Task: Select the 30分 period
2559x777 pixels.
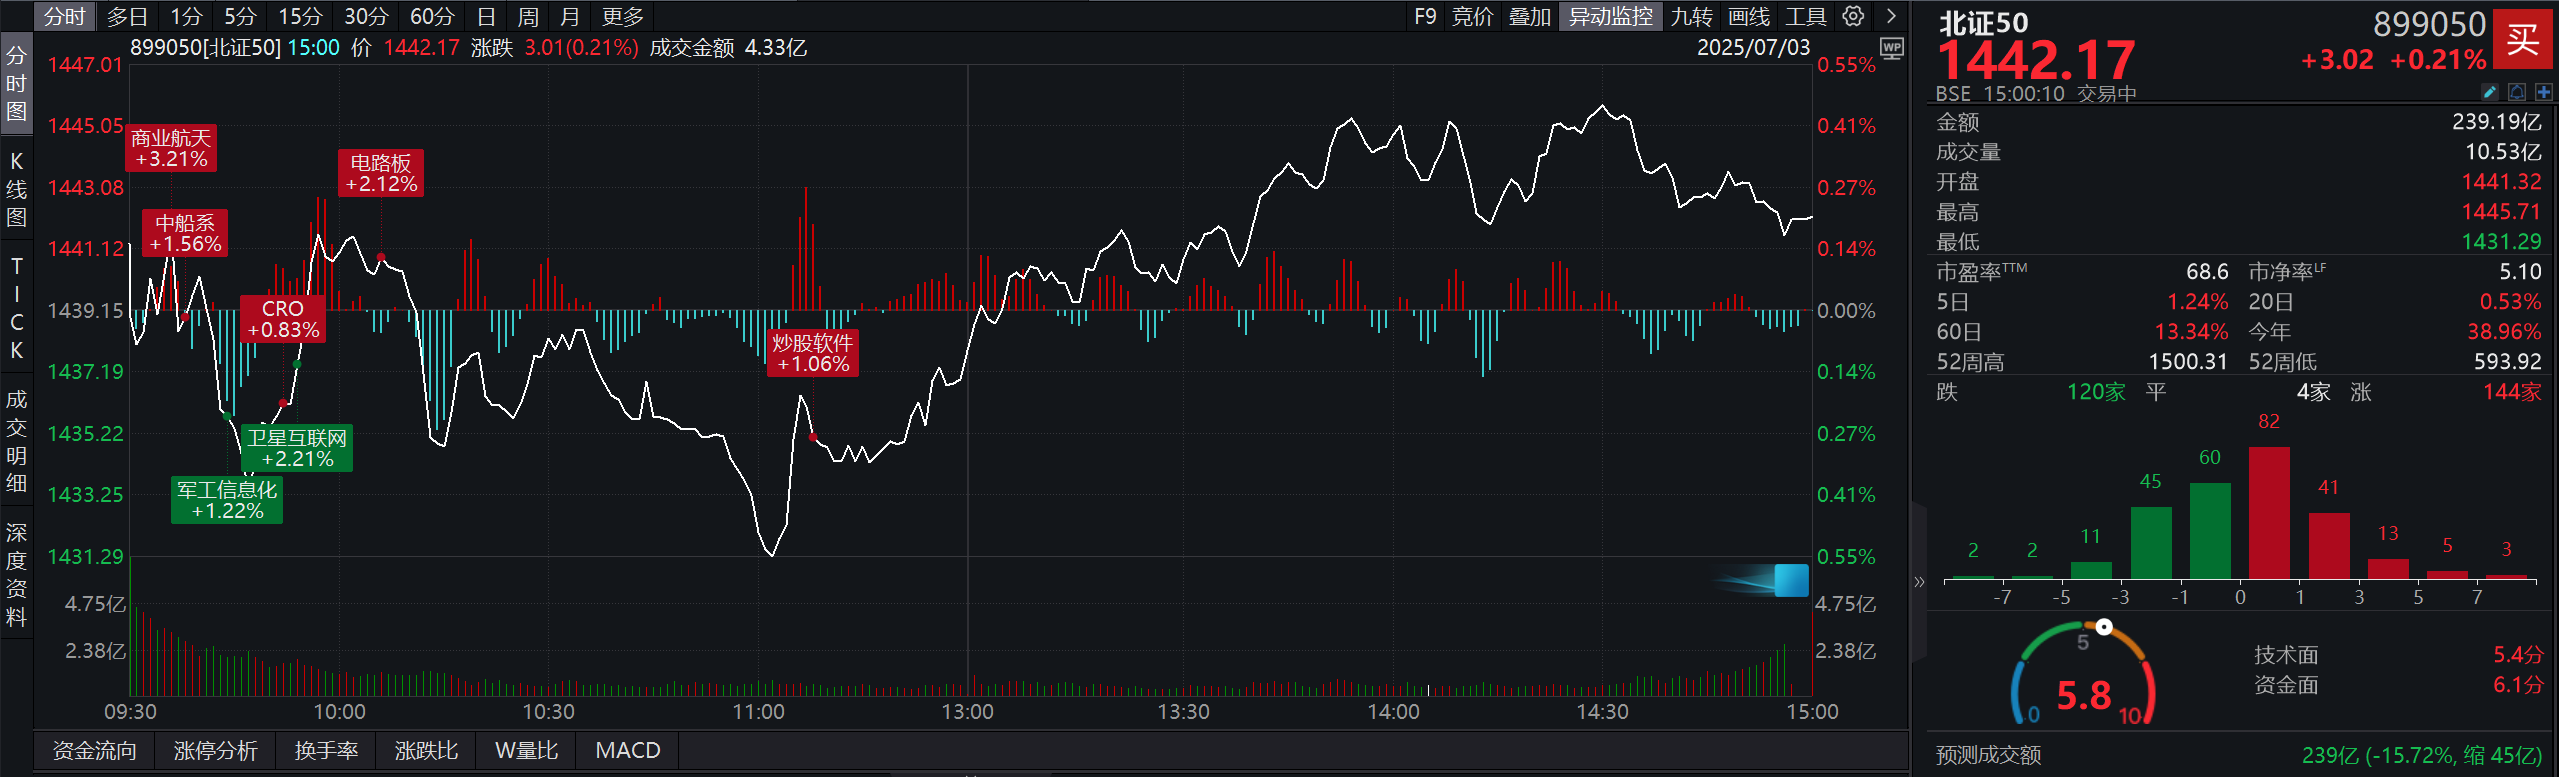Action: pos(366,16)
